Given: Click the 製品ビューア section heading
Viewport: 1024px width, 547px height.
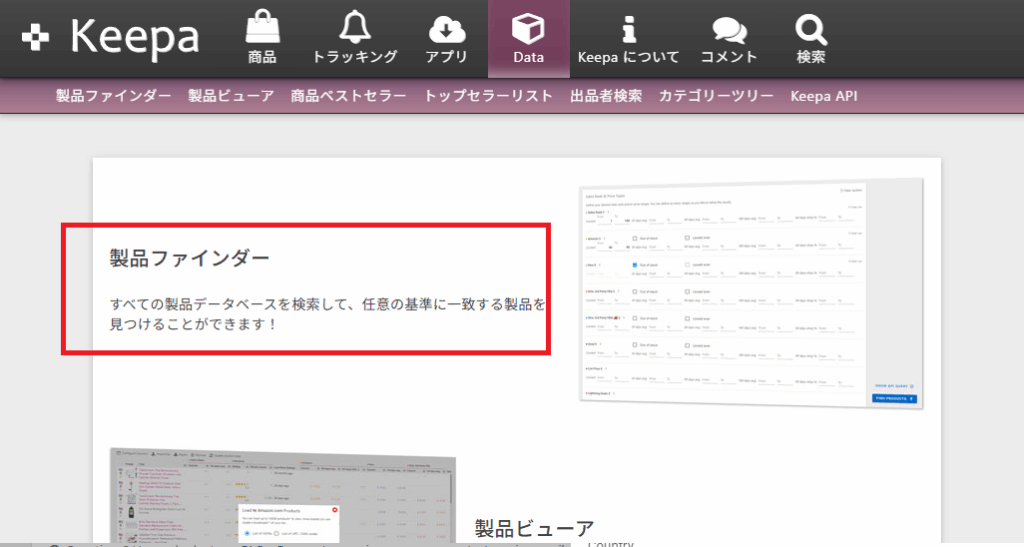Looking at the screenshot, I should [x=534, y=528].
